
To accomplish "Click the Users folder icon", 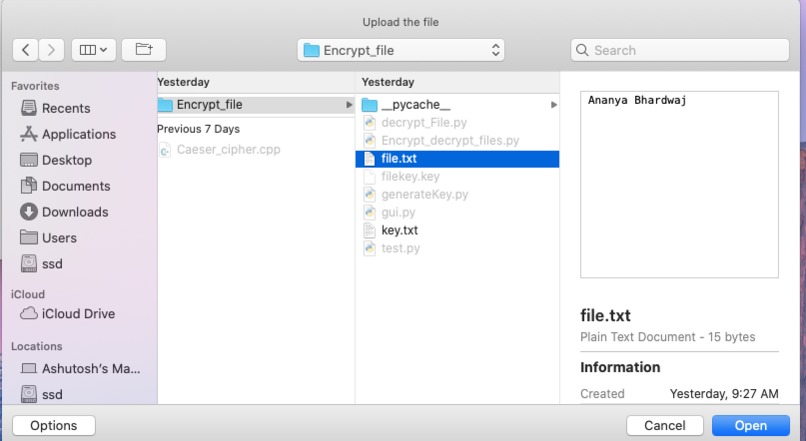I will [29, 237].
